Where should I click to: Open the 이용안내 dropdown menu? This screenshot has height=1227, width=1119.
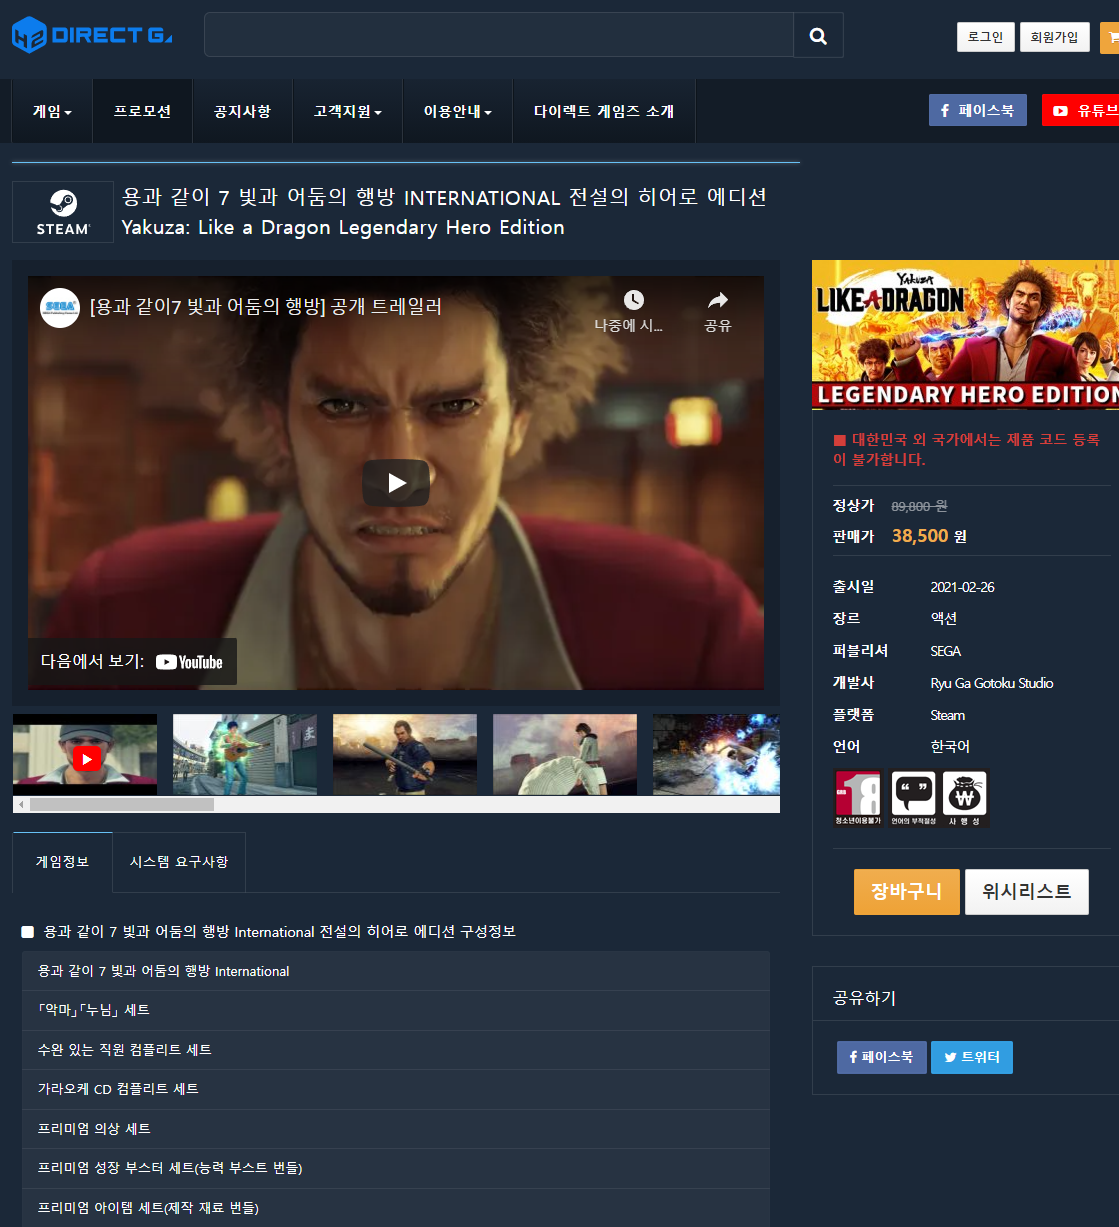click(x=457, y=111)
